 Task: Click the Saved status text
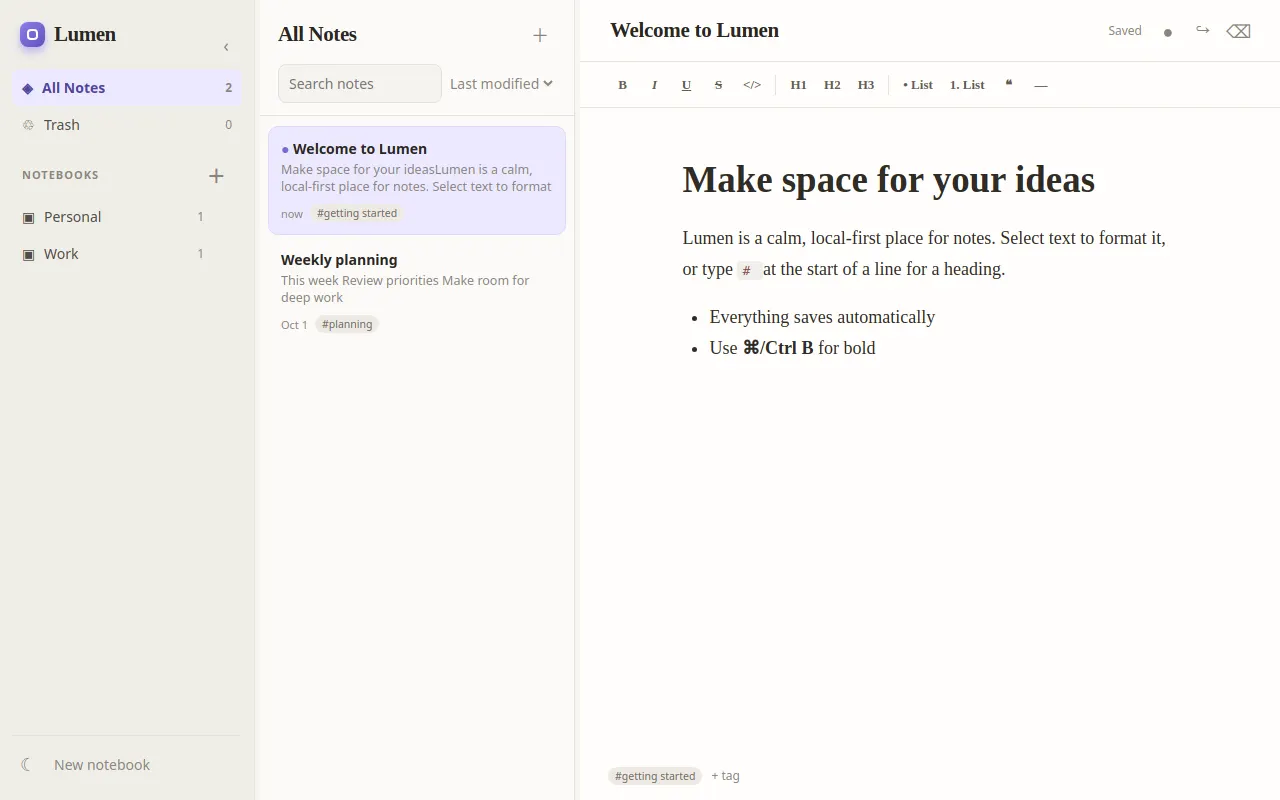[1125, 31]
